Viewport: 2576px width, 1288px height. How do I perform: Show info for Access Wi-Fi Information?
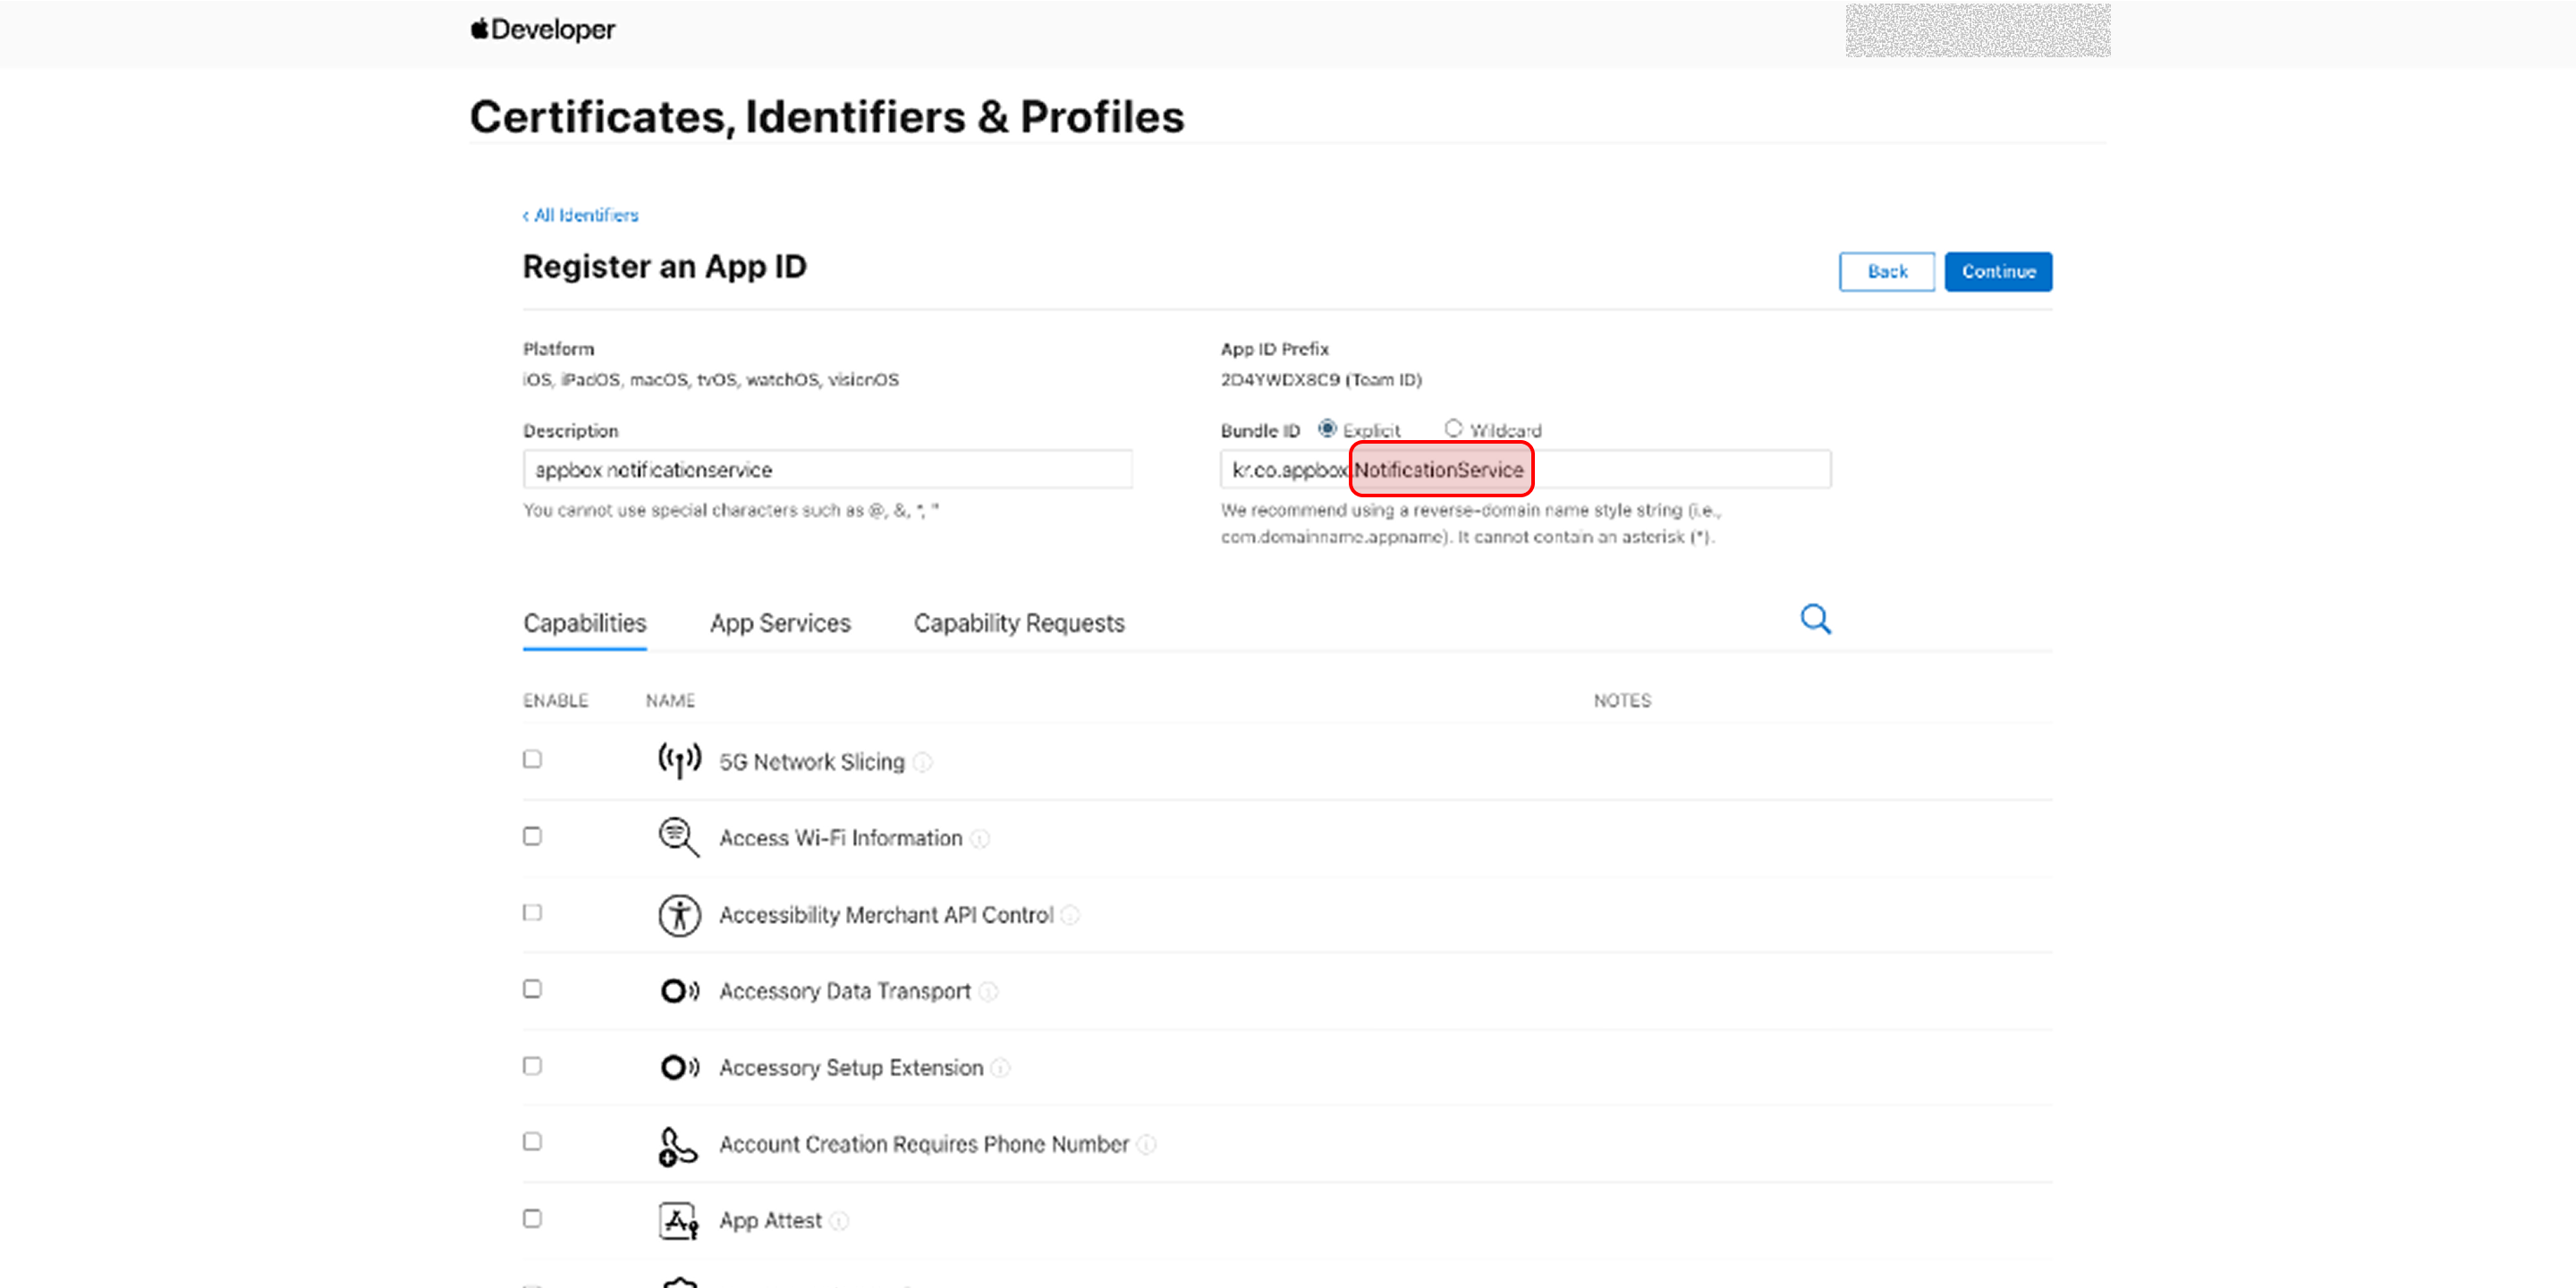click(981, 839)
